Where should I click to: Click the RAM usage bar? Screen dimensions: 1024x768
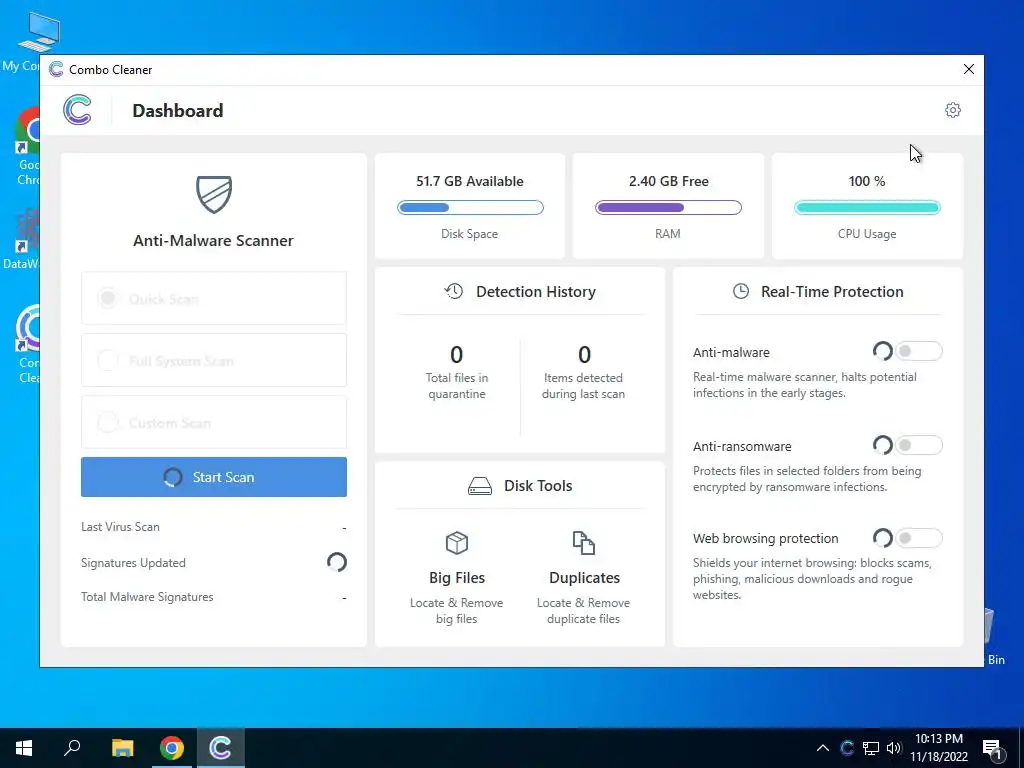[x=668, y=208]
